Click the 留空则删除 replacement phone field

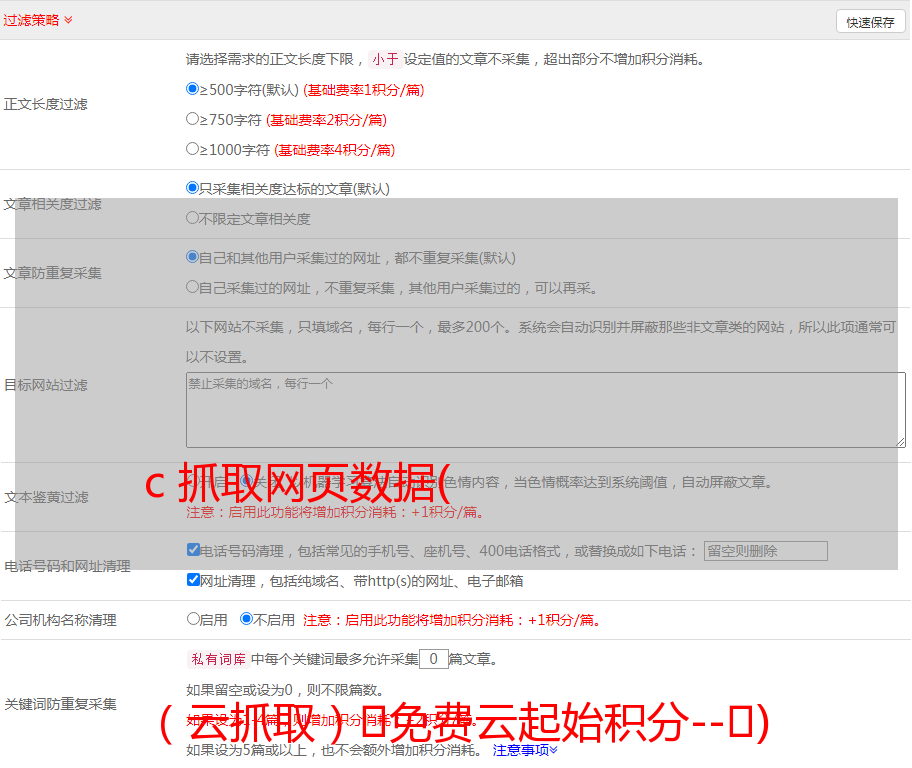[765, 551]
